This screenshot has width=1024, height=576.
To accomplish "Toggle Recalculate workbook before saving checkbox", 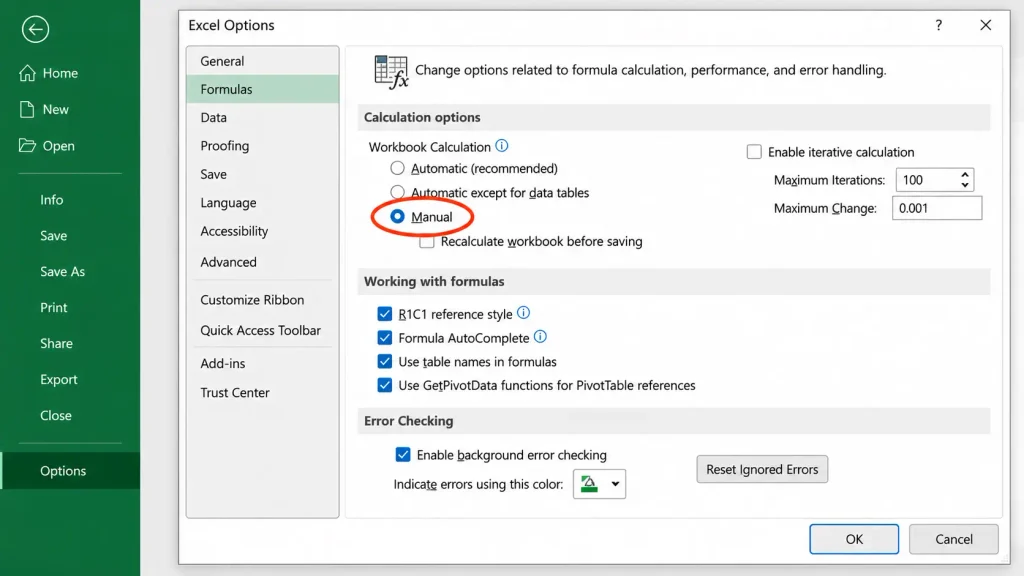I will (426, 242).
